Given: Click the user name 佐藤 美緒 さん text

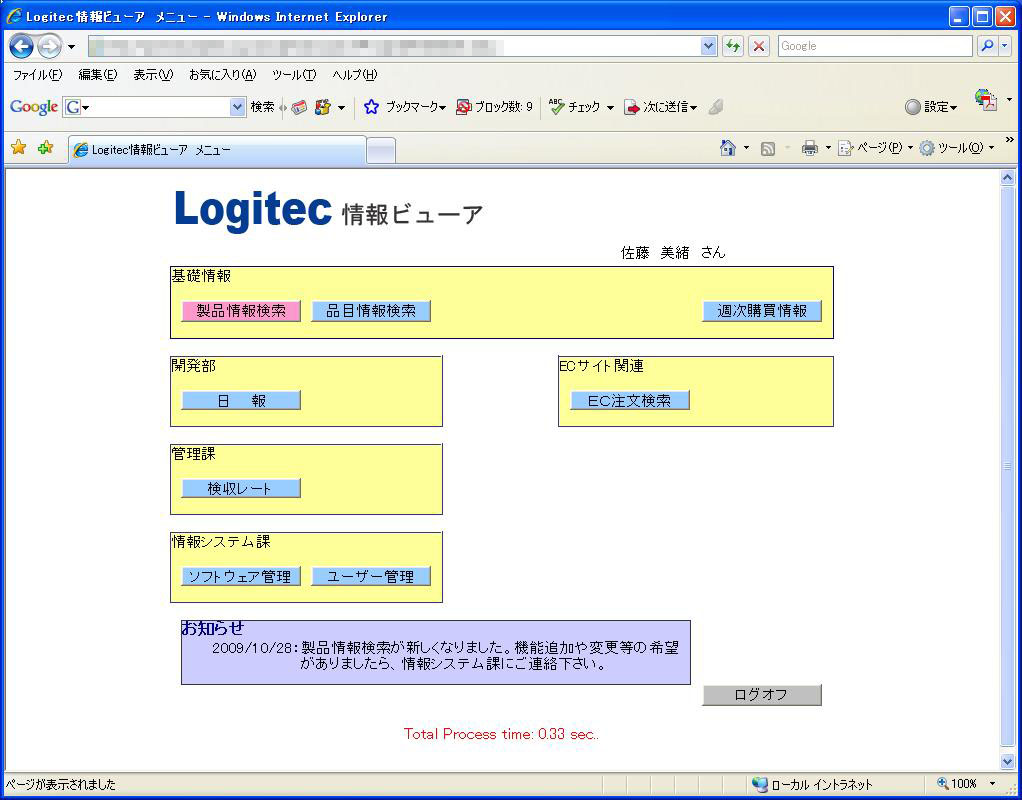Looking at the screenshot, I should point(673,253).
